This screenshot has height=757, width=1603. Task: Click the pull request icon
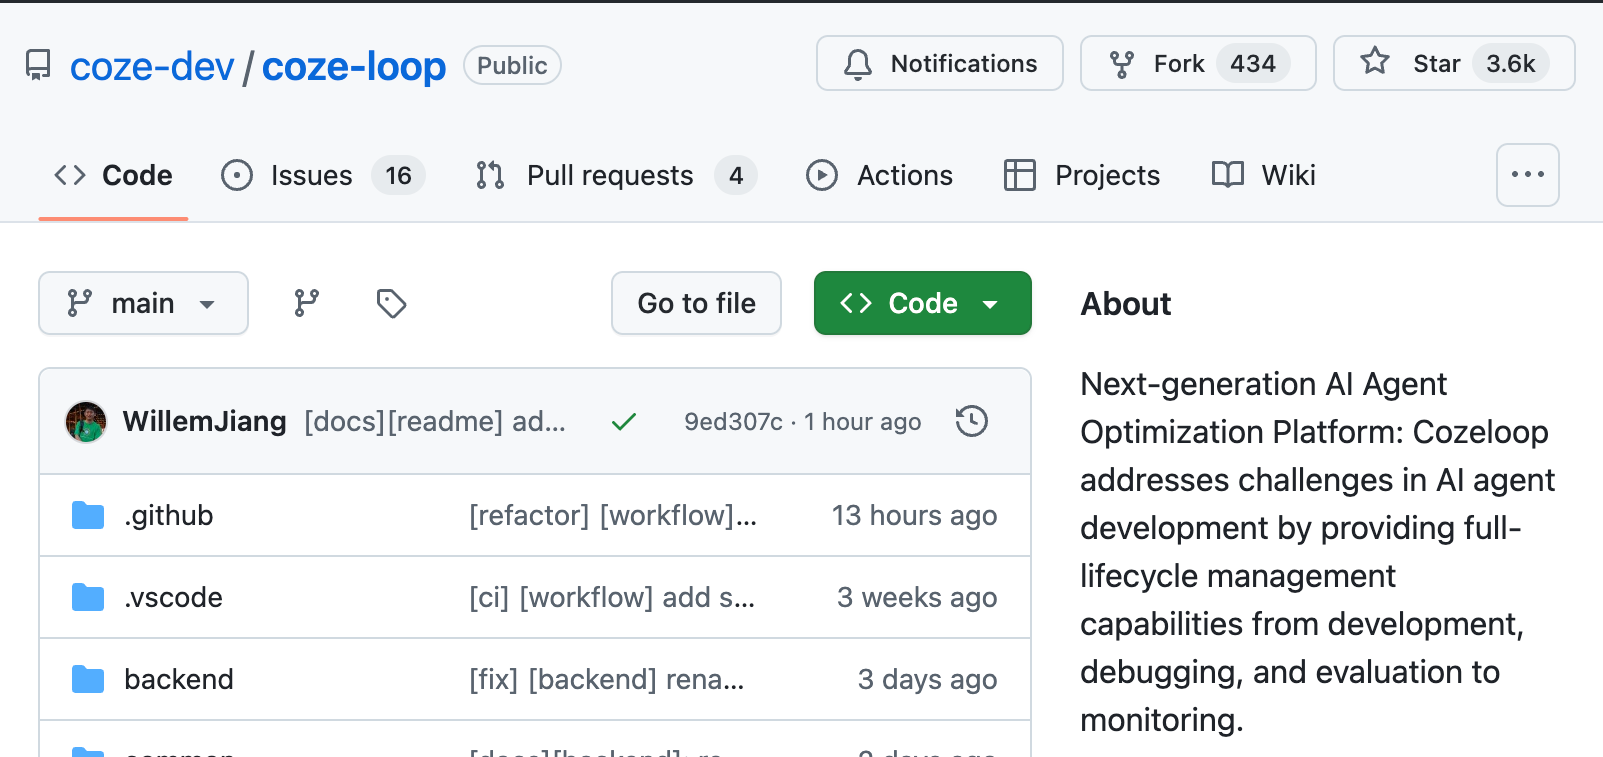pyautogui.click(x=490, y=175)
